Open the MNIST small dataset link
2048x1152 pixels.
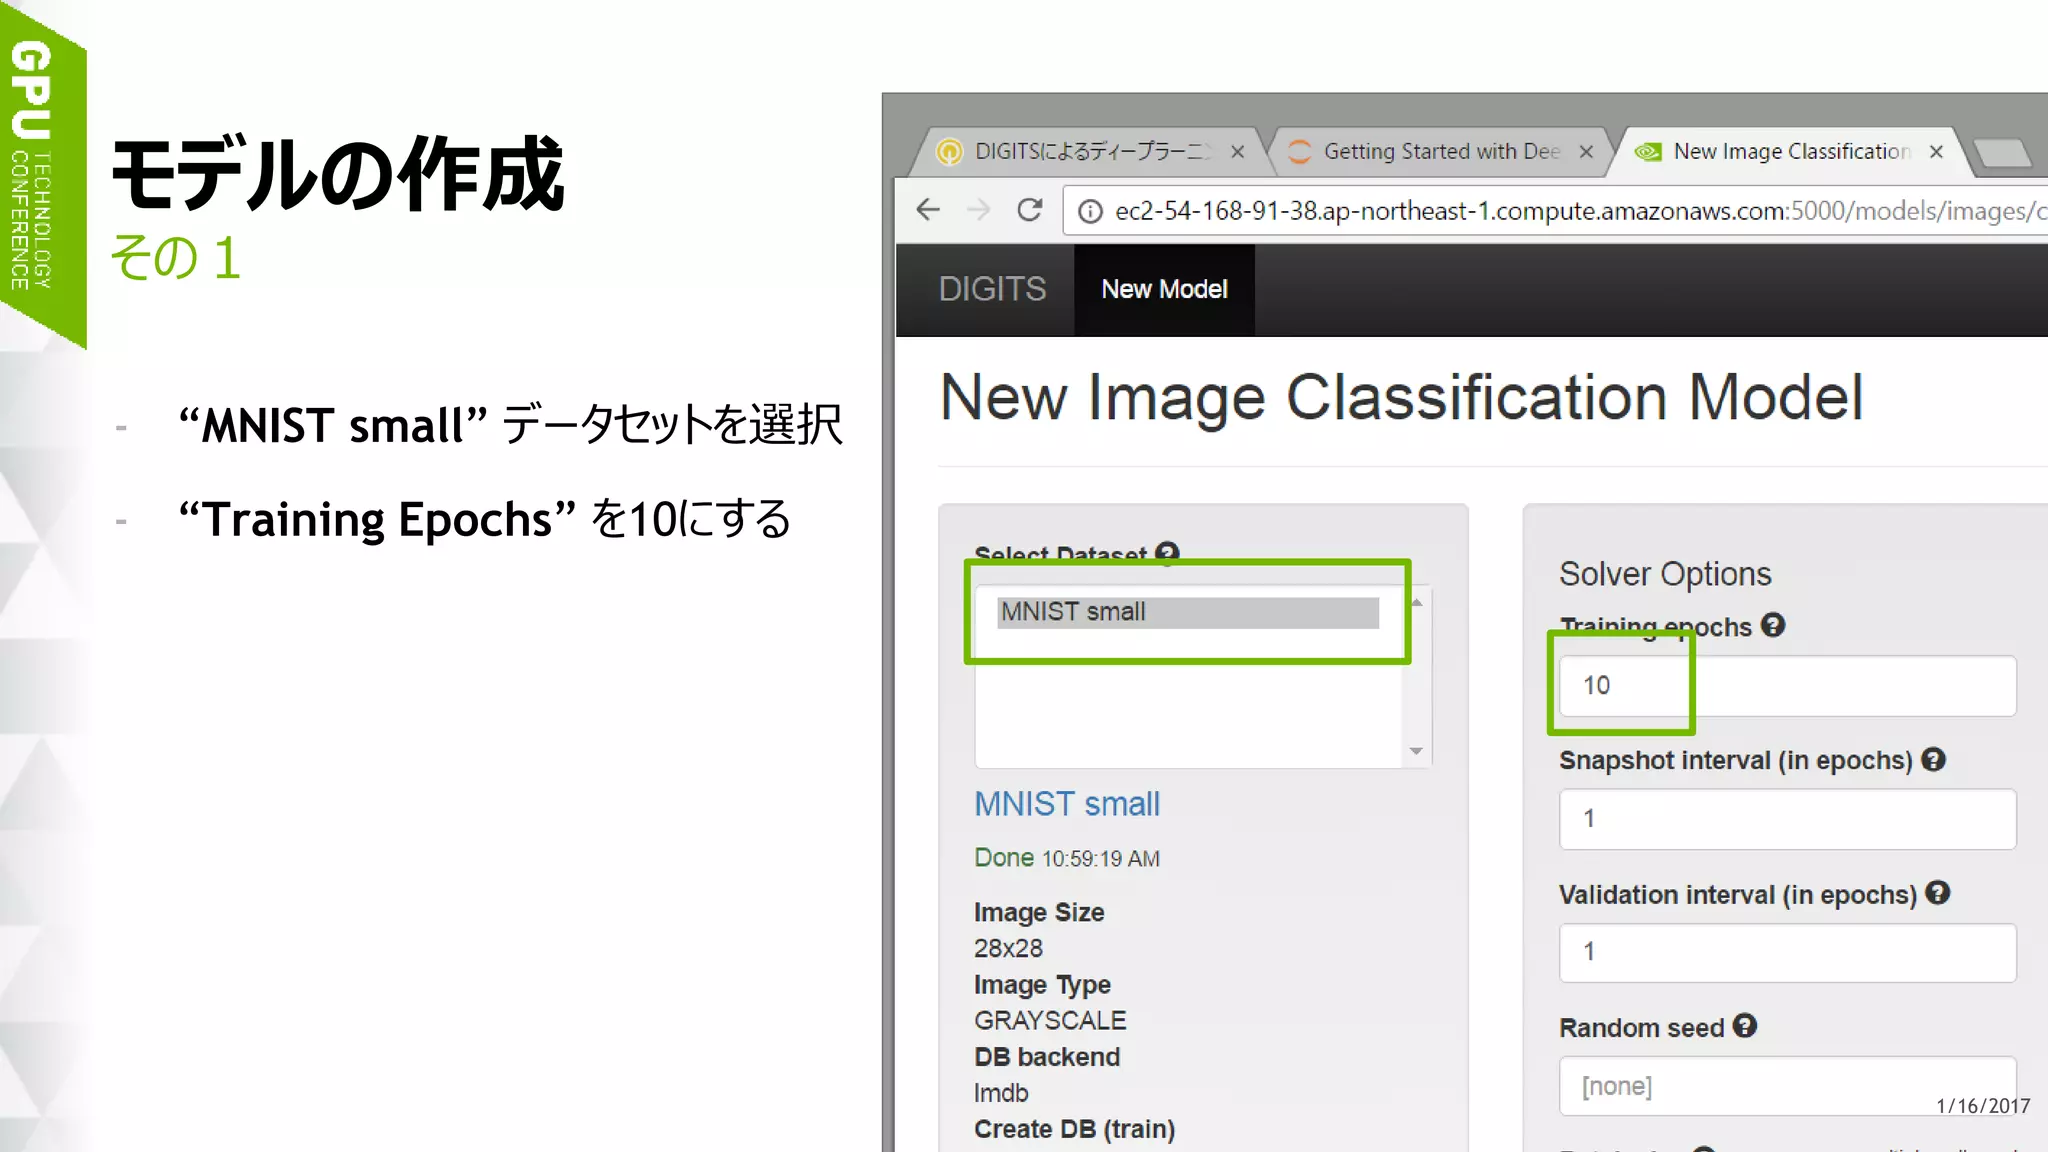pos(1067,804)
